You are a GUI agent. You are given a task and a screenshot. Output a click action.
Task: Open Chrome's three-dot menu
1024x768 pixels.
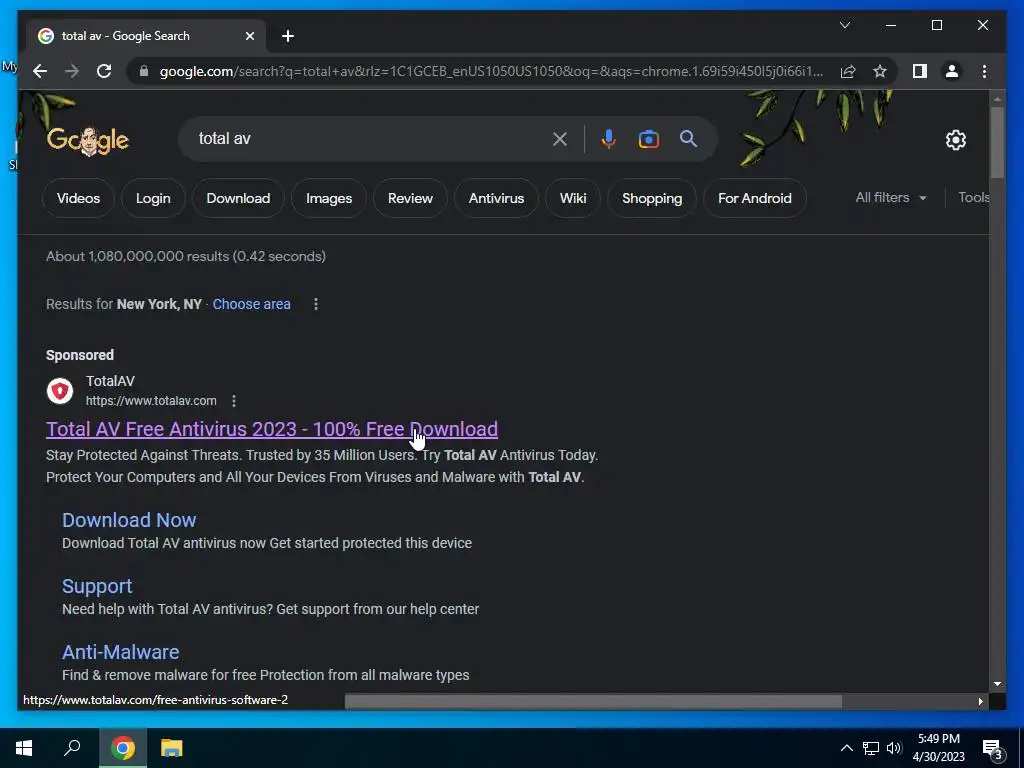pyautogui.click(x=984, y=71)
